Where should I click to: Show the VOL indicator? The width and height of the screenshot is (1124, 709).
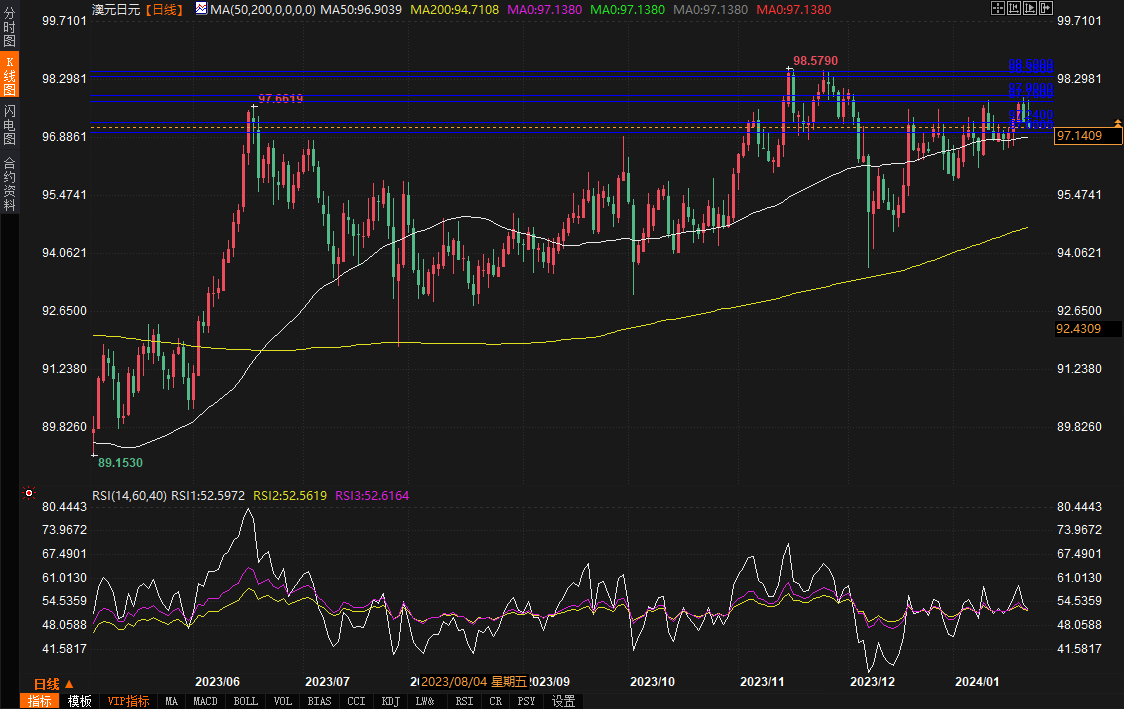(282, 701)
